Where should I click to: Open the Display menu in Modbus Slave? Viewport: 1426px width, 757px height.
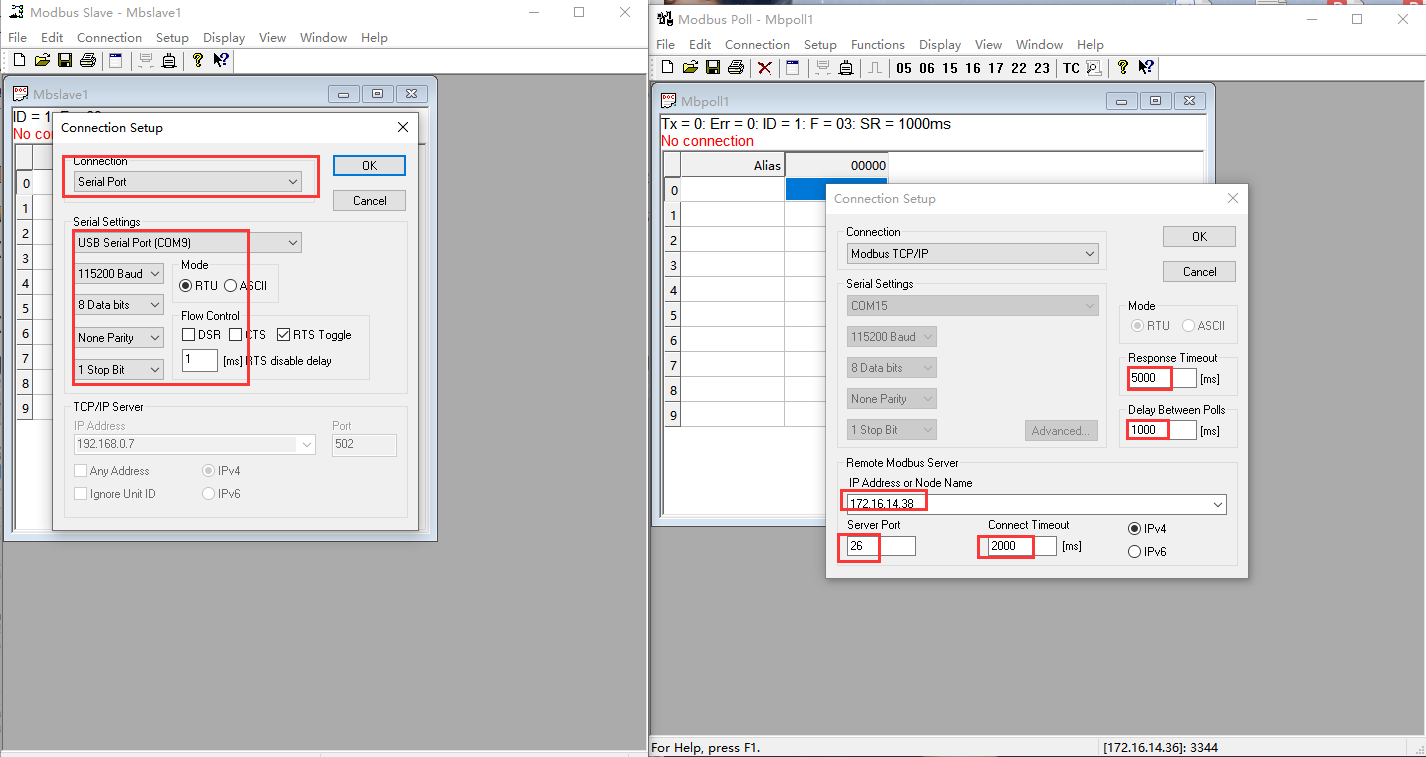click(x=224, y=37)
